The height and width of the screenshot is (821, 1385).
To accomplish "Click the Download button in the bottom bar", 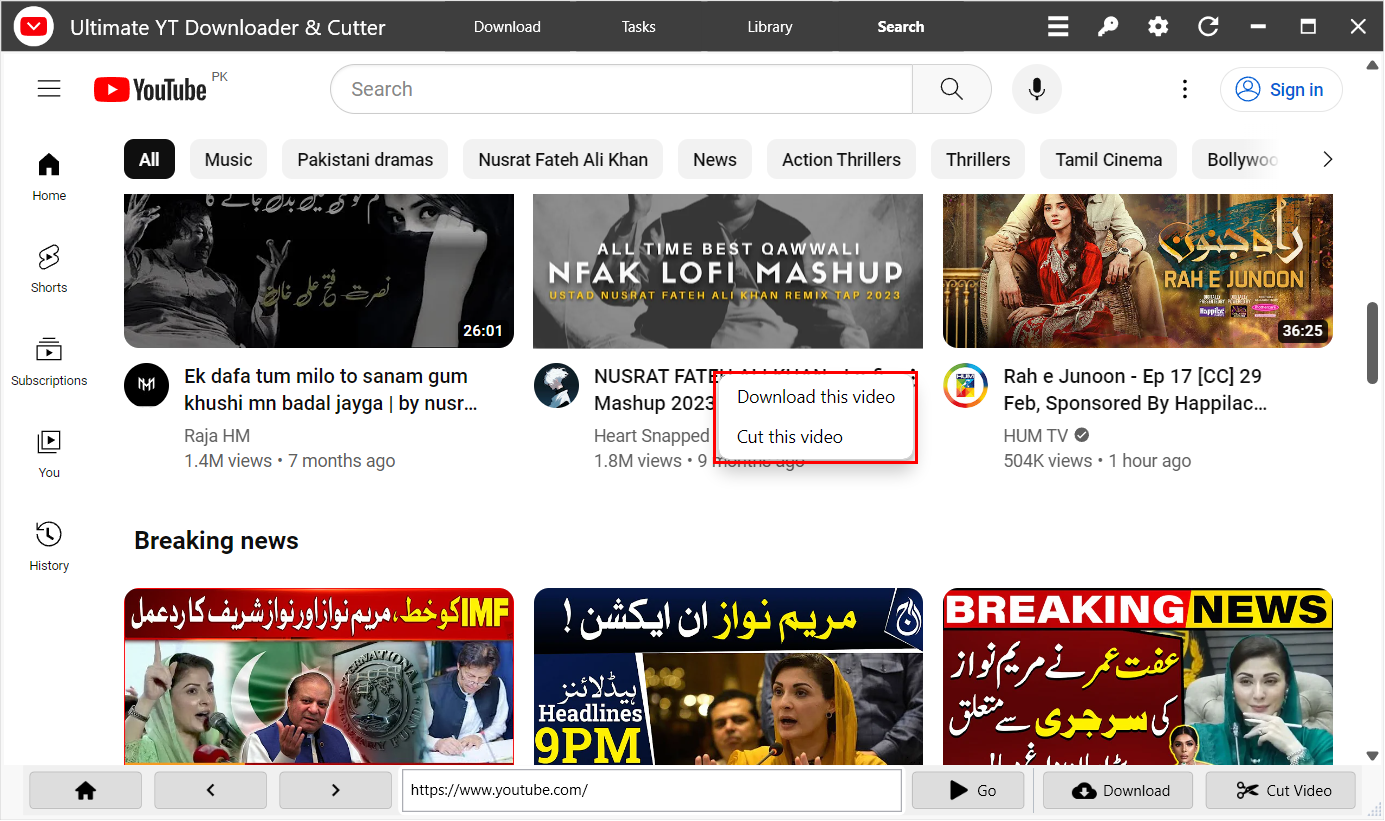I will tap(1119, 790).
